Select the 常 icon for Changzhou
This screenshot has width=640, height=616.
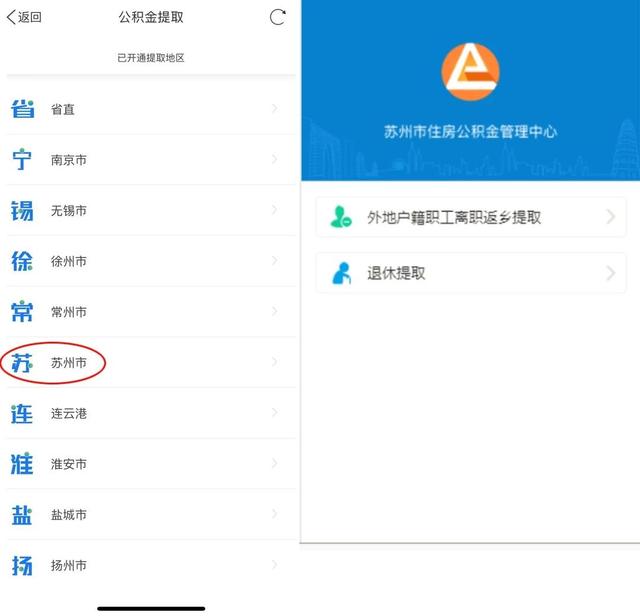pyautogui.click(x=22, y=312)
